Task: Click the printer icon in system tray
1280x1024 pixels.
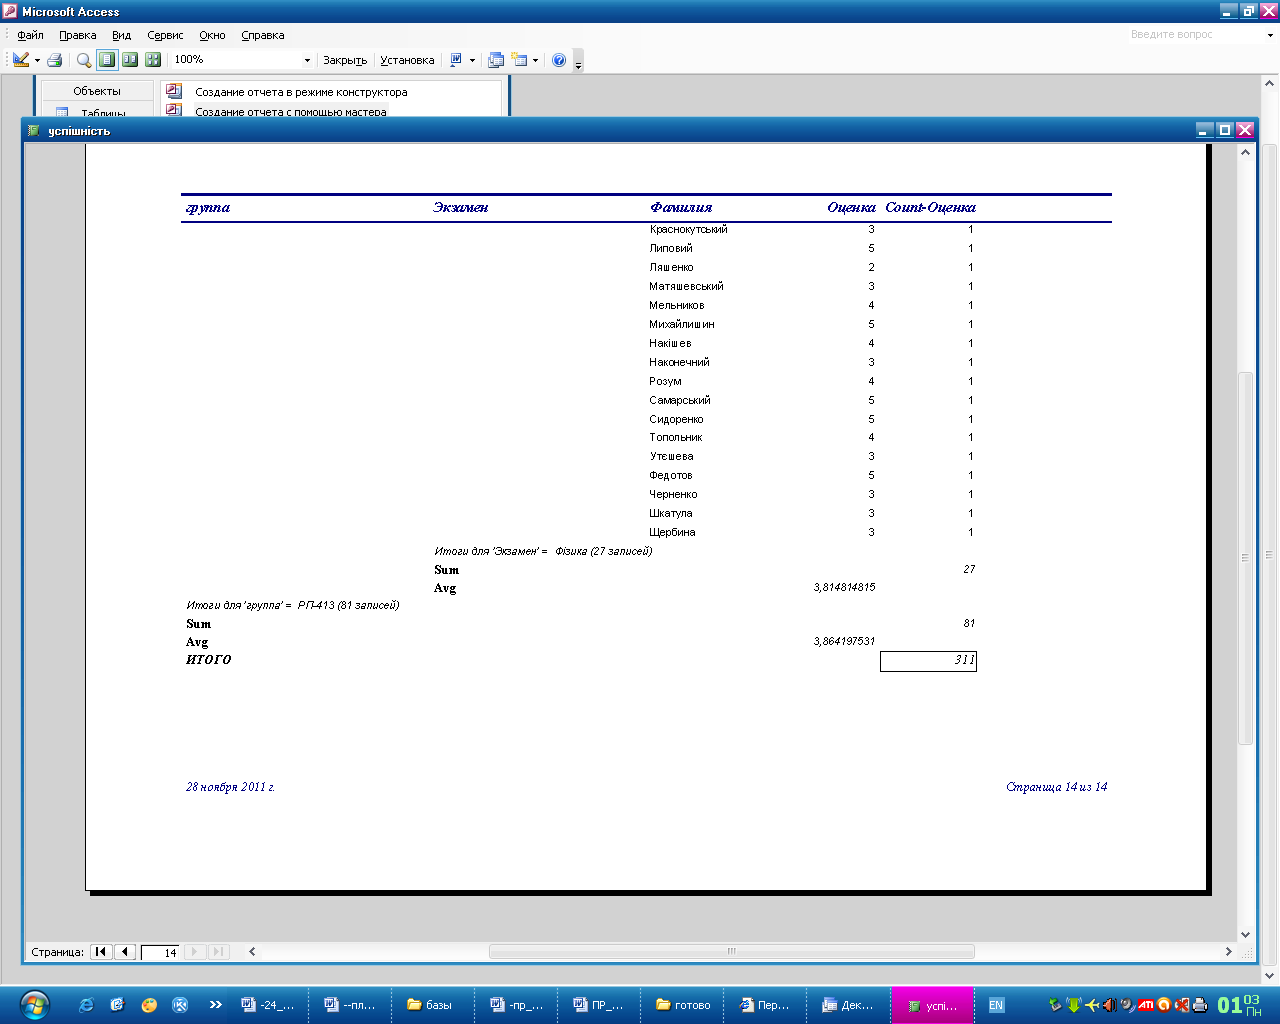Action: (x=1199, y=1005)
